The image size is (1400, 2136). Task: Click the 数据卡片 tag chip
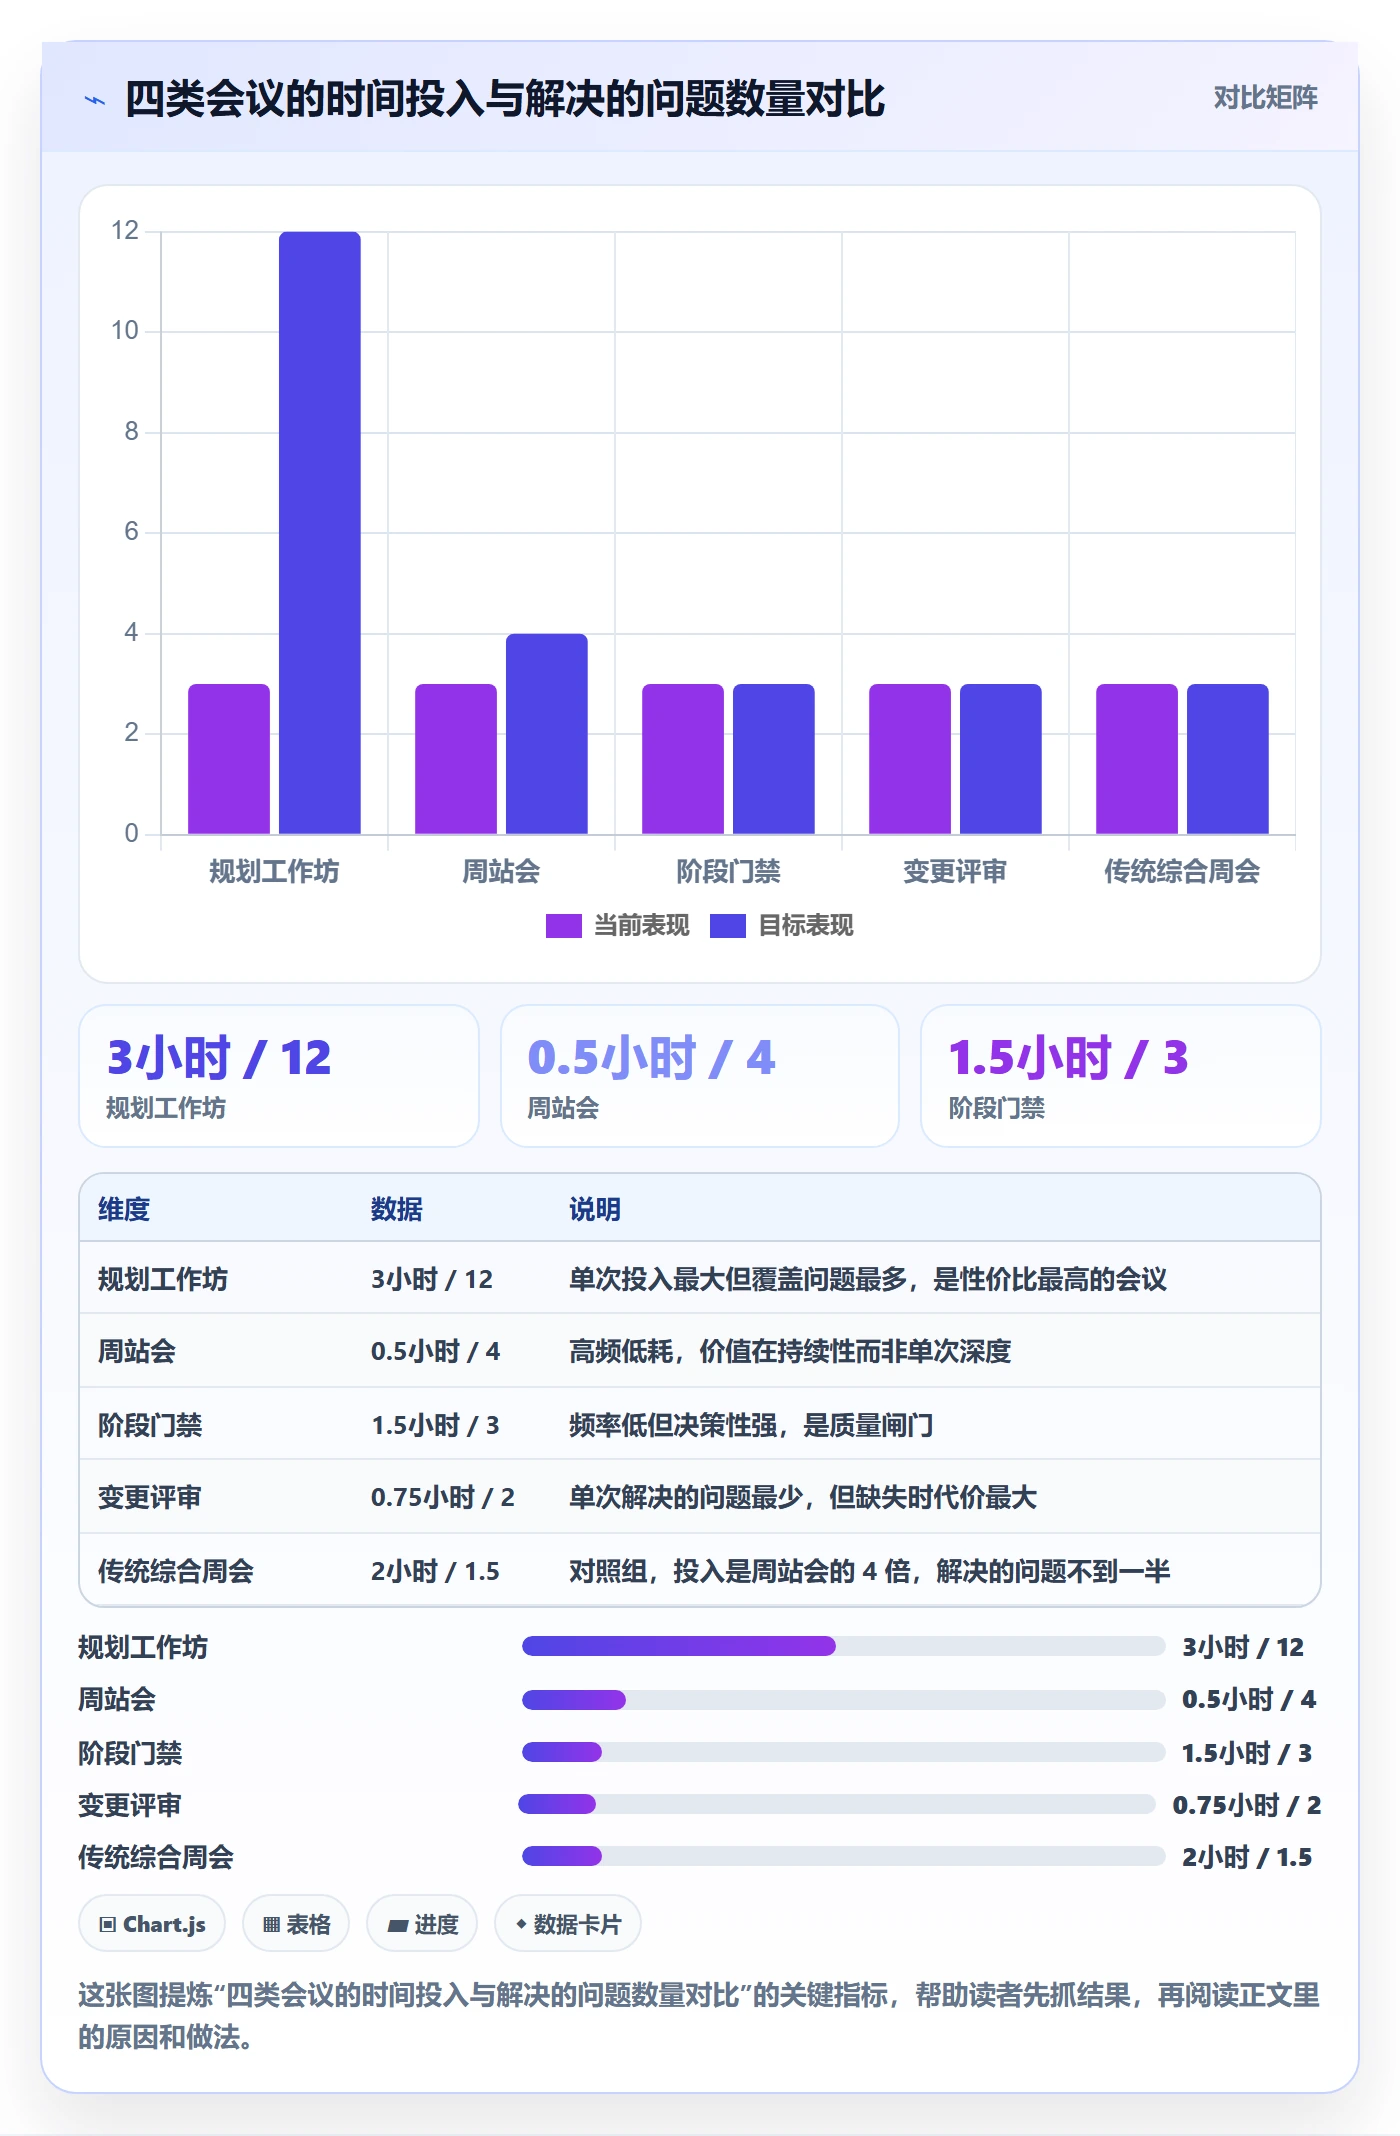pos(568,1924)
